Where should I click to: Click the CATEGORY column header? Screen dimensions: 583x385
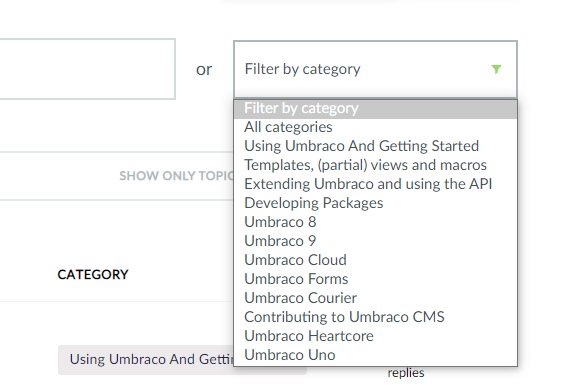coord(93,275)
